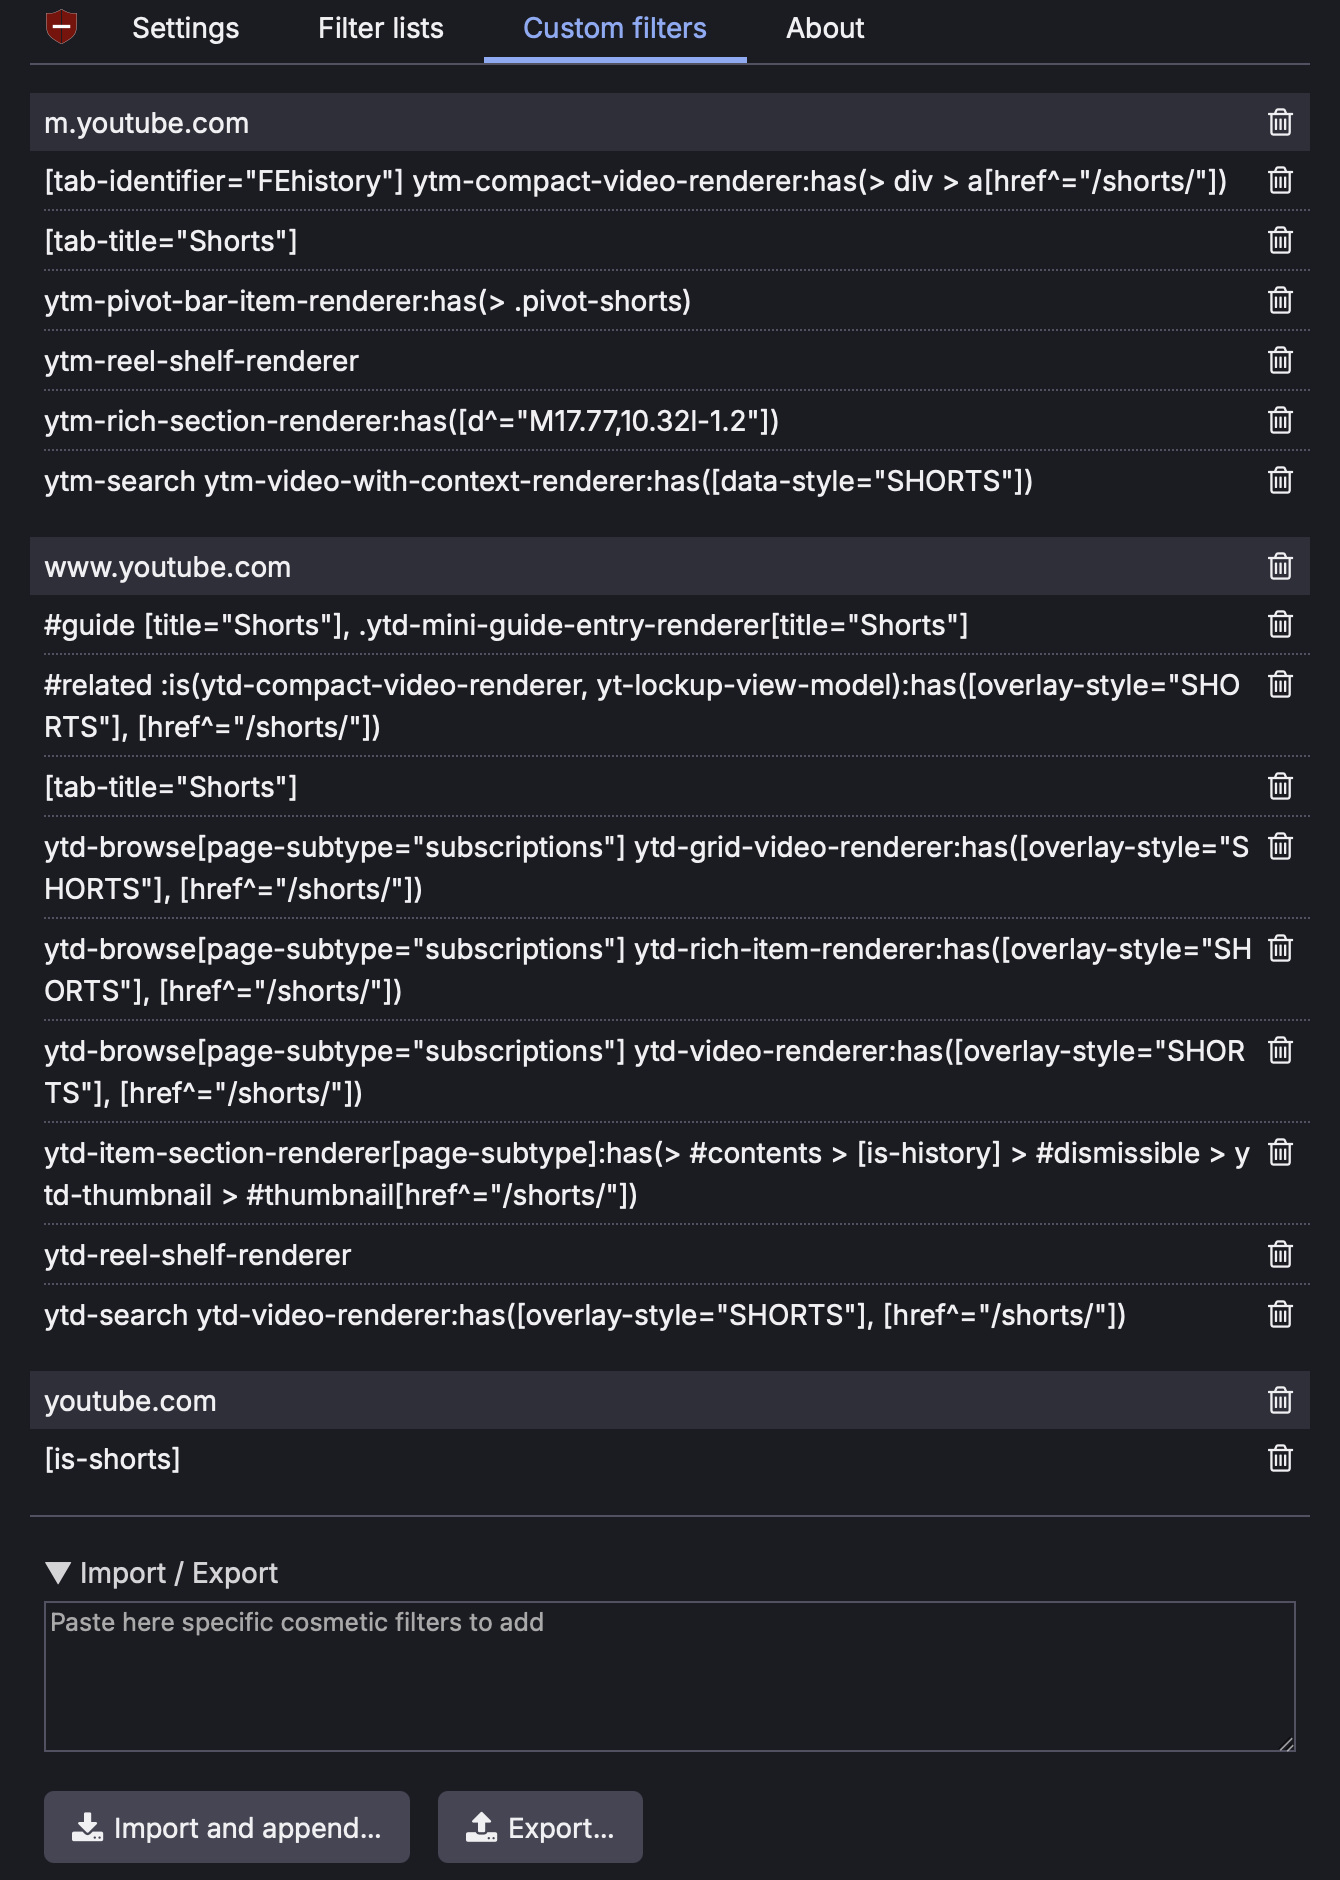The width and height of the screenshot is (1340, 1880).
Task: Remove the ytm-reel-shelf-renderer filter
Action: click(1281, 361)
